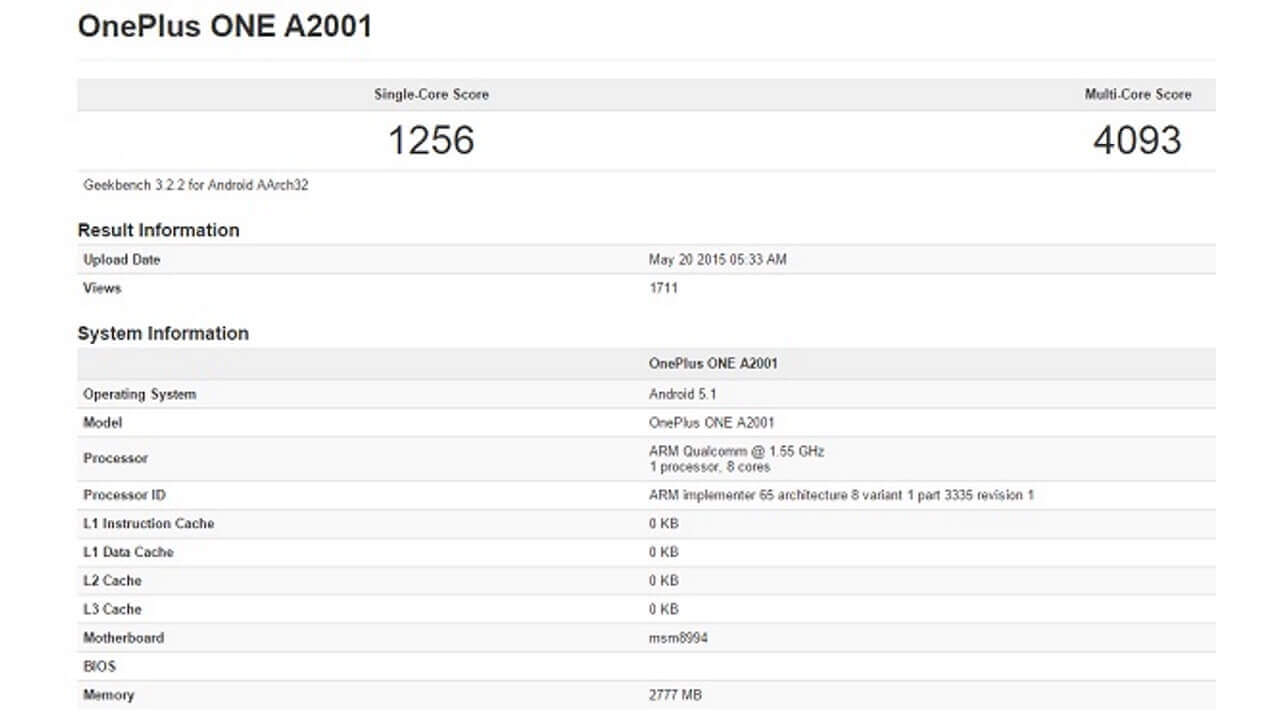The image size is (1280, 720).
Task: Select the Single-Core Score of 1256
Action: pos(432,140)
